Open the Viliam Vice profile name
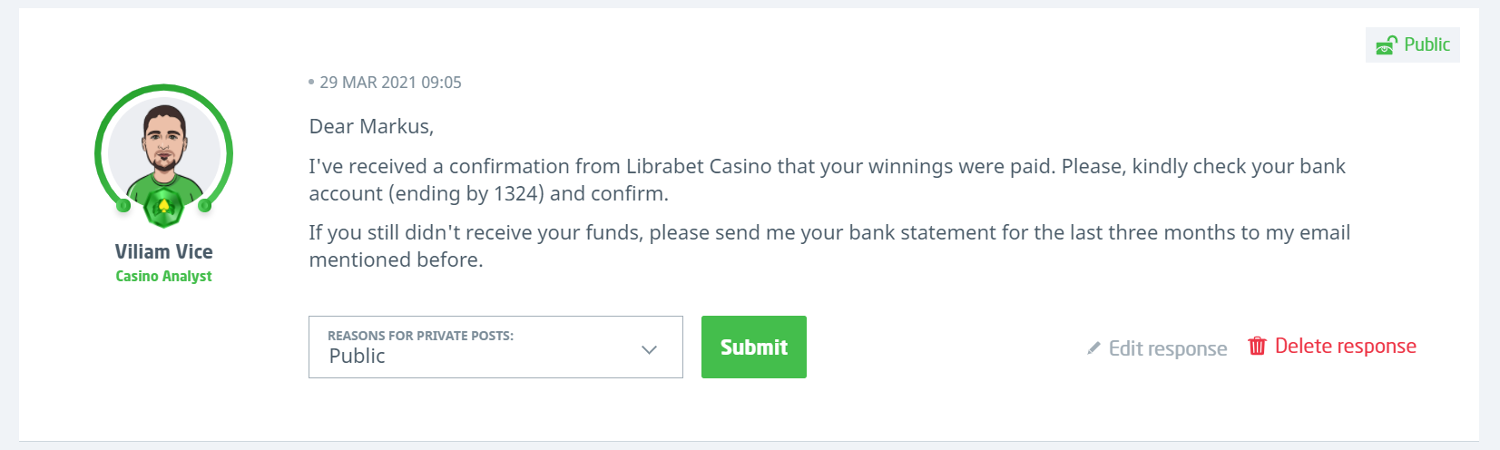The width and height of the screenshot is (1500, 450). click(163, 252)
